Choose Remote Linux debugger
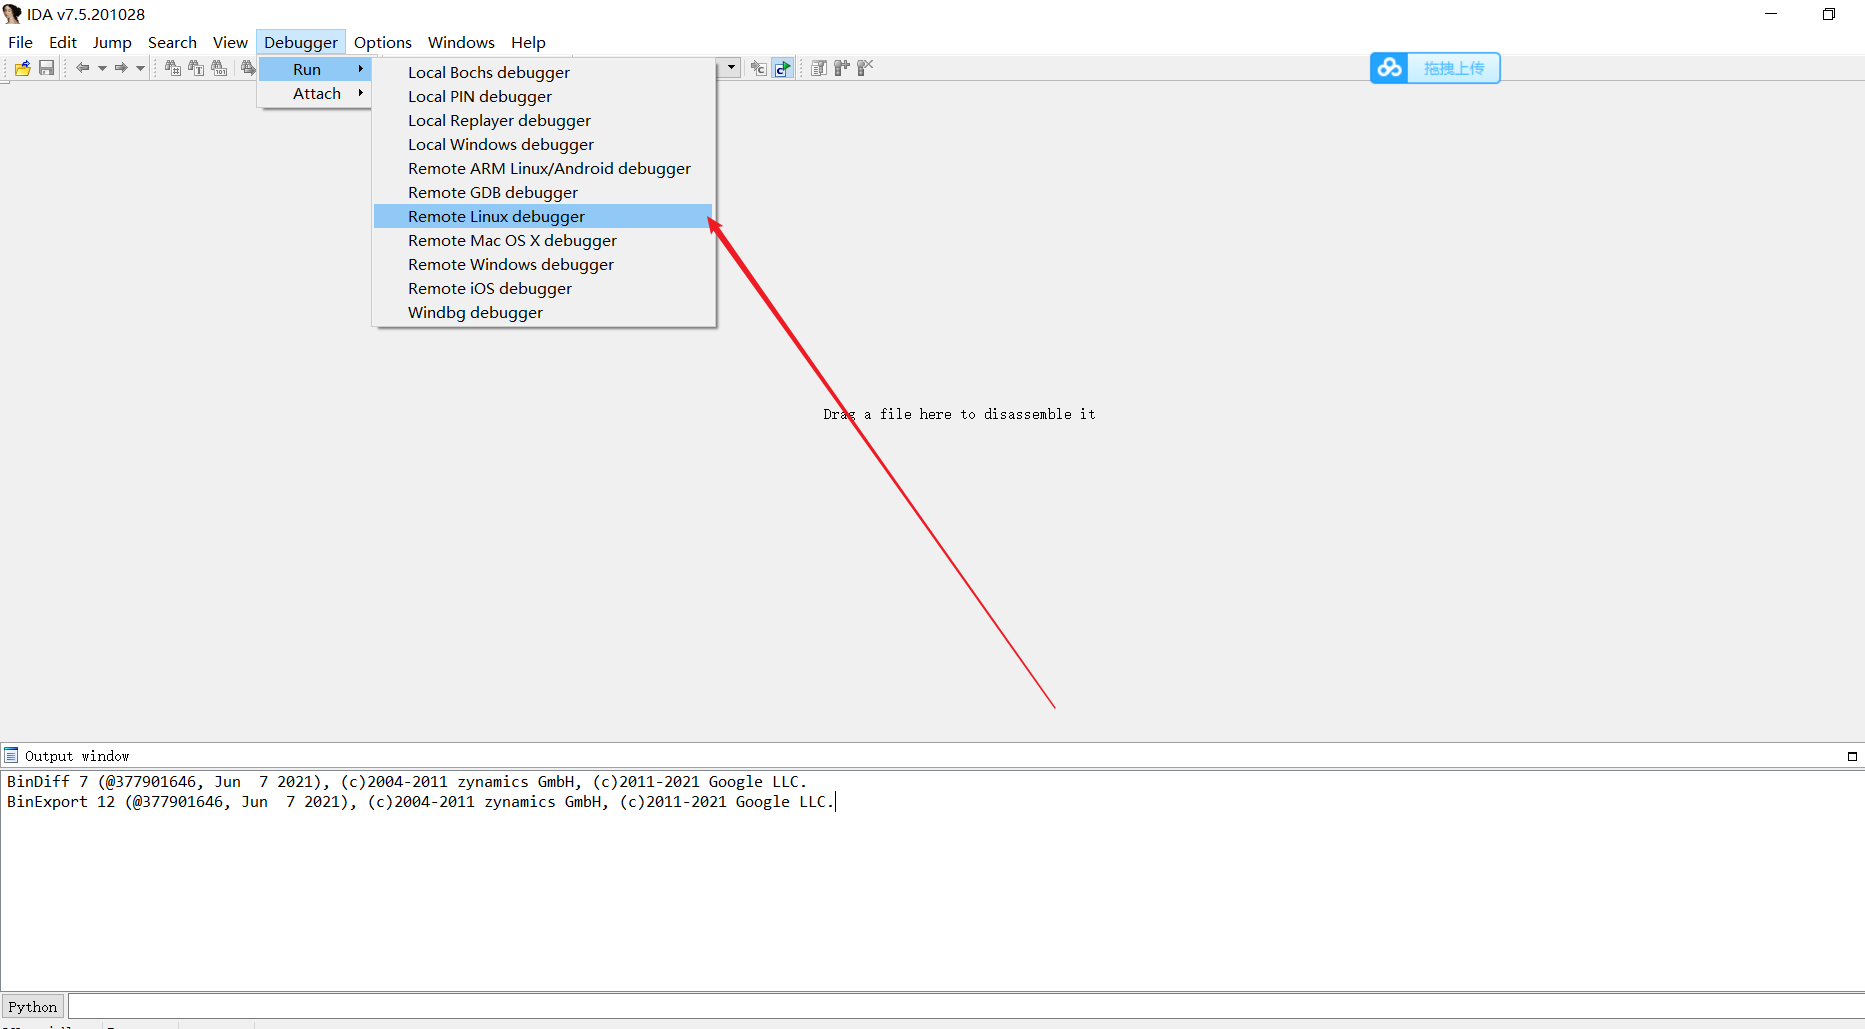Viewport: 1865px width, 1029px height. click(x=543, y=216)
